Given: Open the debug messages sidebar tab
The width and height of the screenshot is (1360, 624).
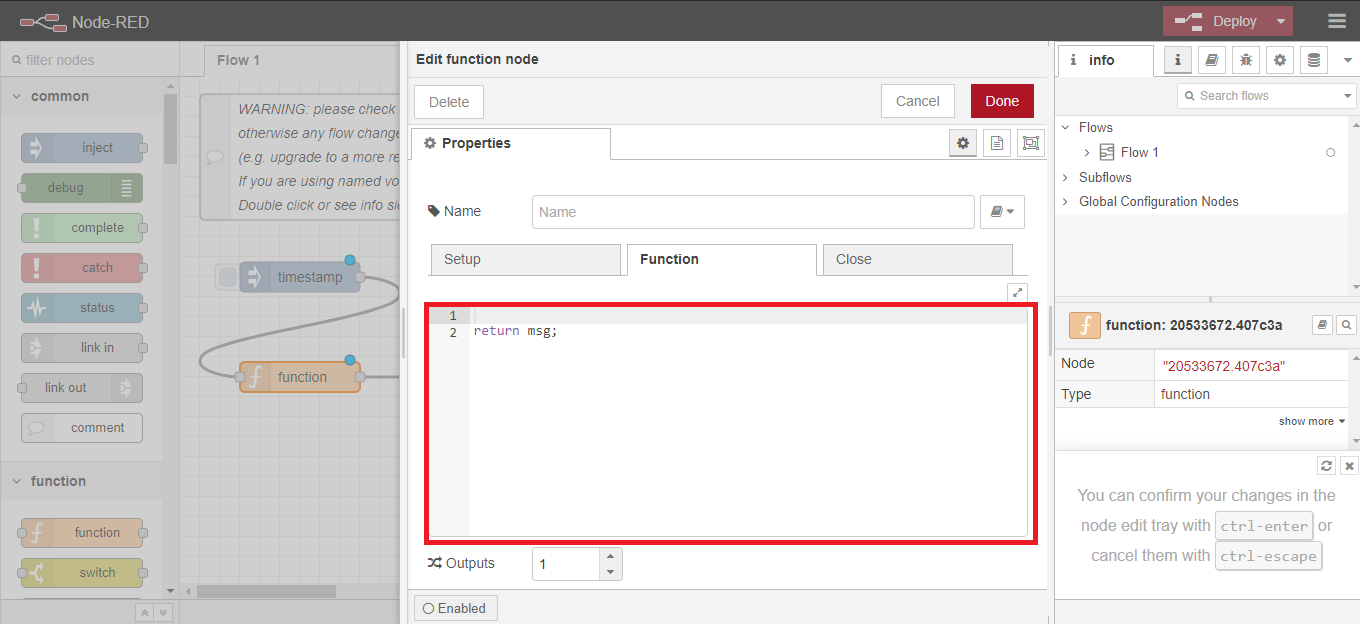Looking at the screenshot, I should (1245, 60).
